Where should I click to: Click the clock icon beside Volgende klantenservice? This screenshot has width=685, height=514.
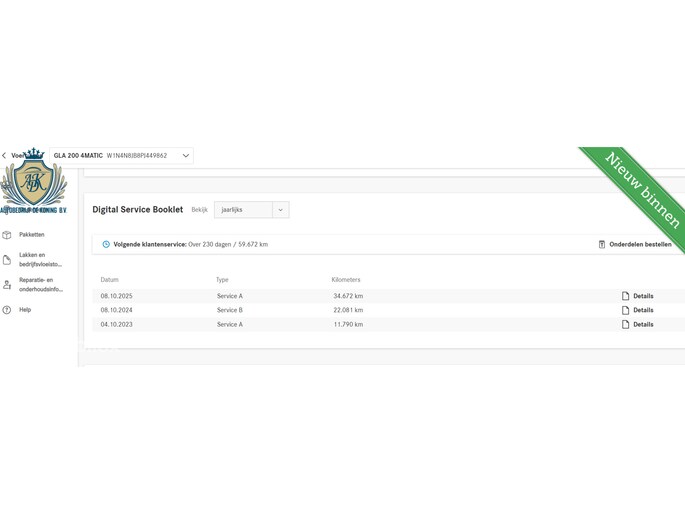tap(106, 244)
